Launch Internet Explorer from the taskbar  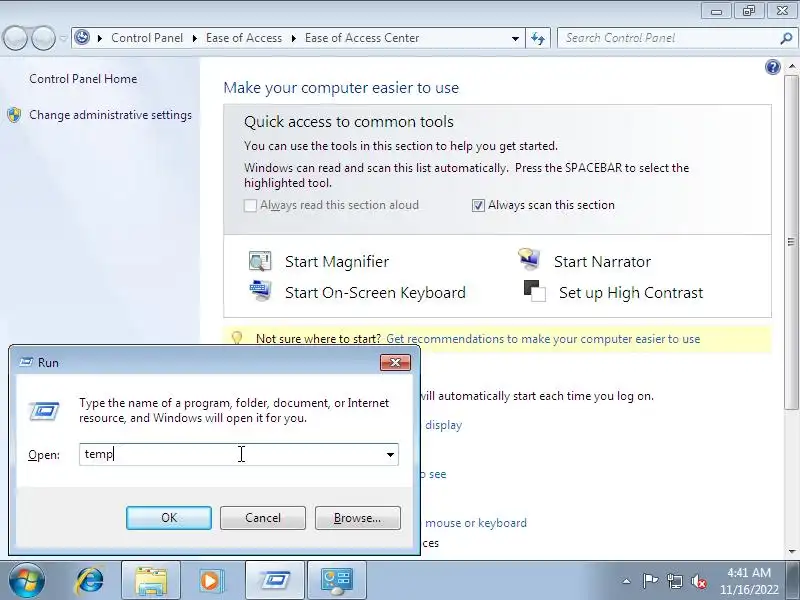[x=90, y=581]
